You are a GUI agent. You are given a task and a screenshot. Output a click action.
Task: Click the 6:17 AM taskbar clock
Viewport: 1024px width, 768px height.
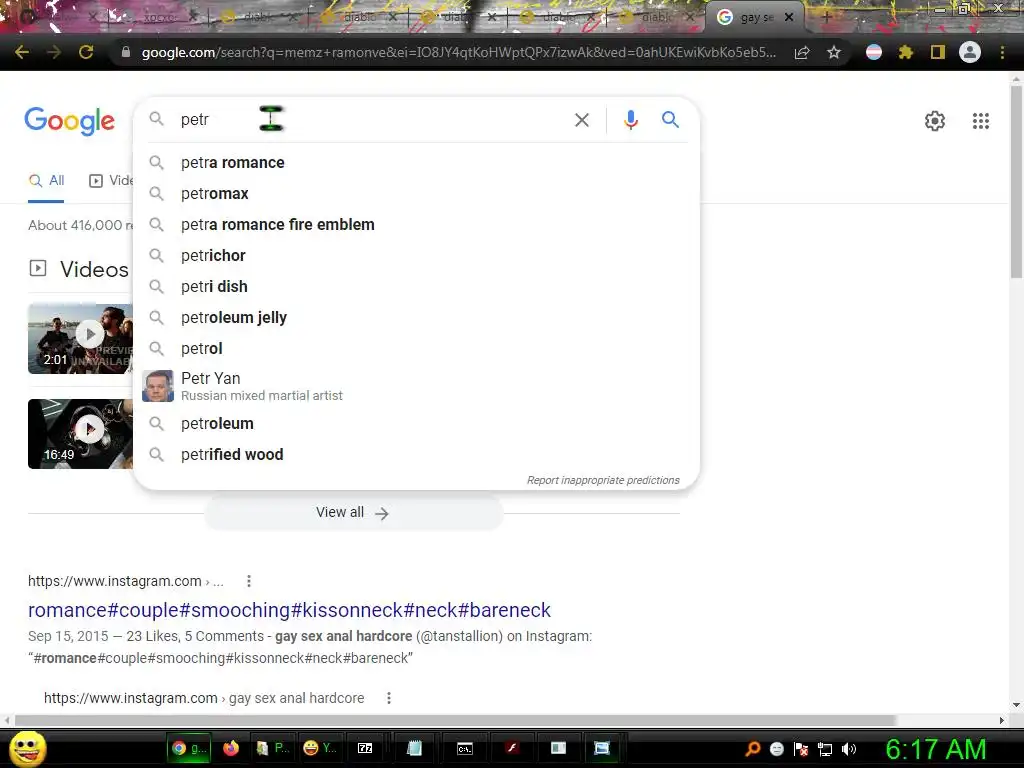[x=935, y=749]
